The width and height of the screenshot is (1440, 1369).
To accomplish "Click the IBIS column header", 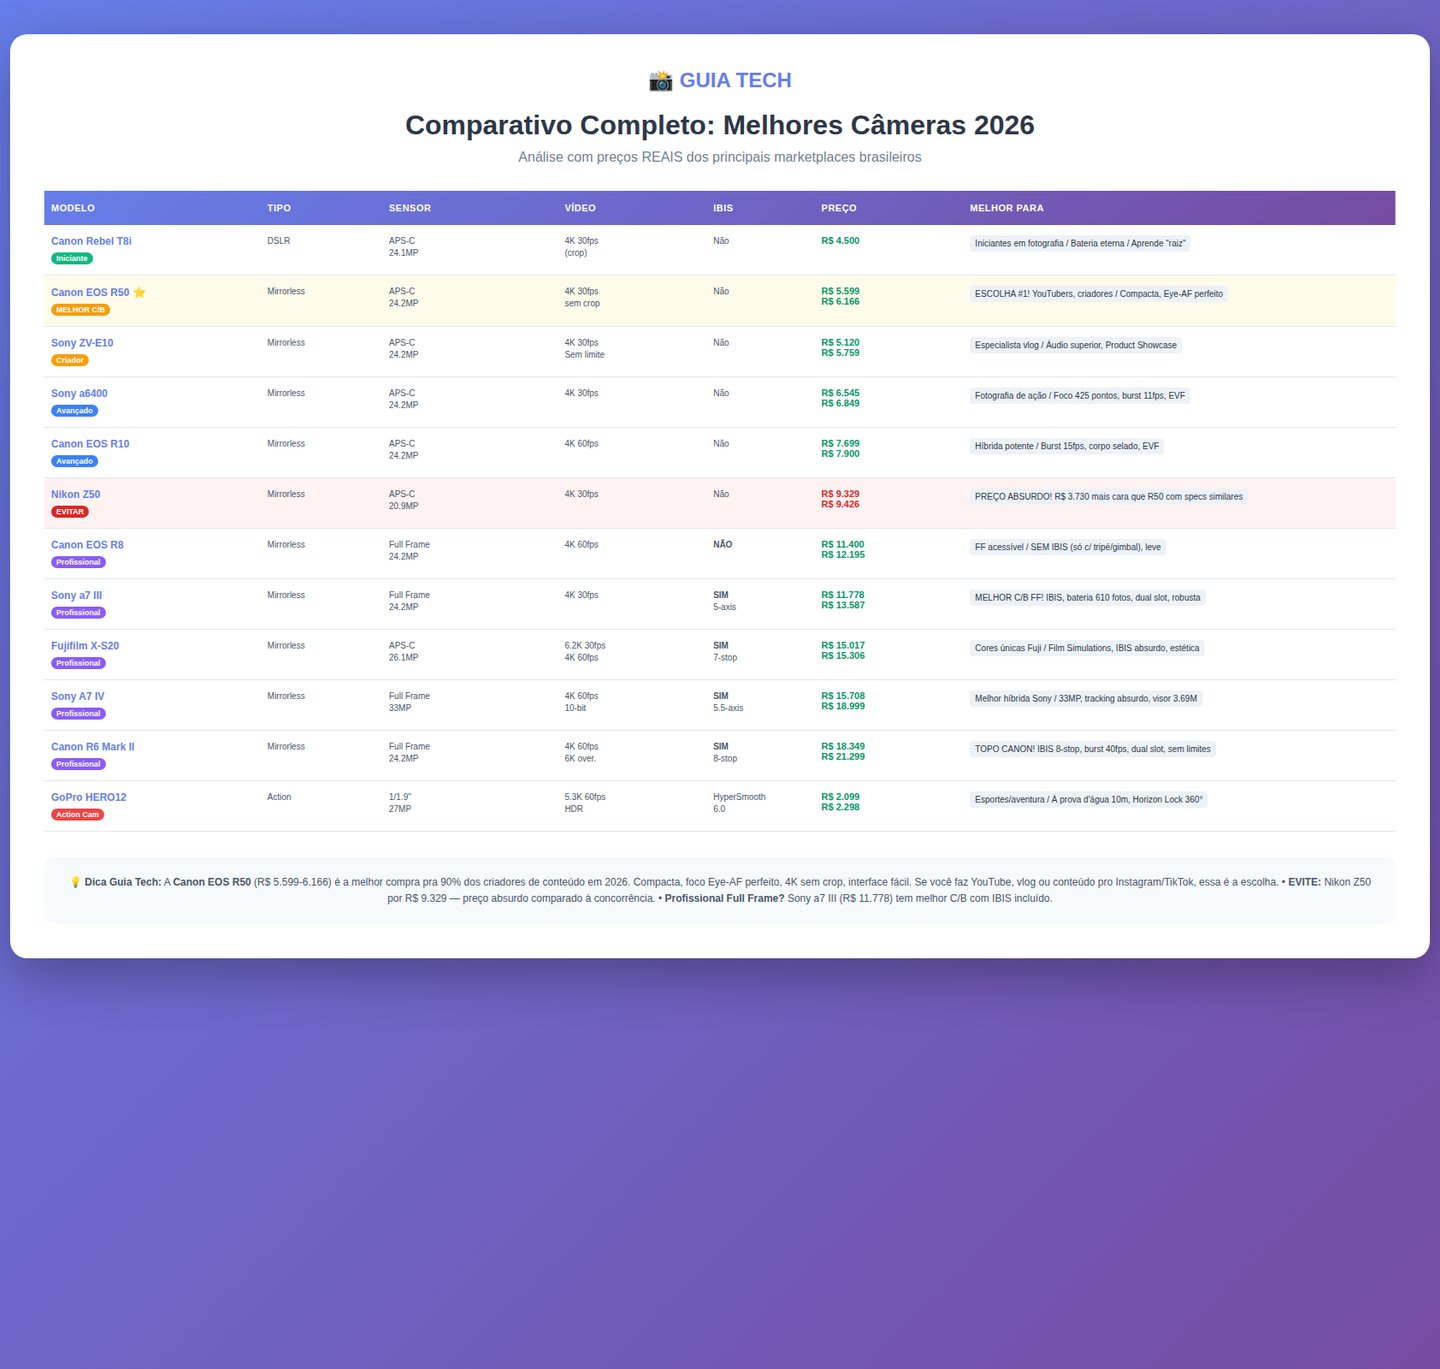I will 723,208.
